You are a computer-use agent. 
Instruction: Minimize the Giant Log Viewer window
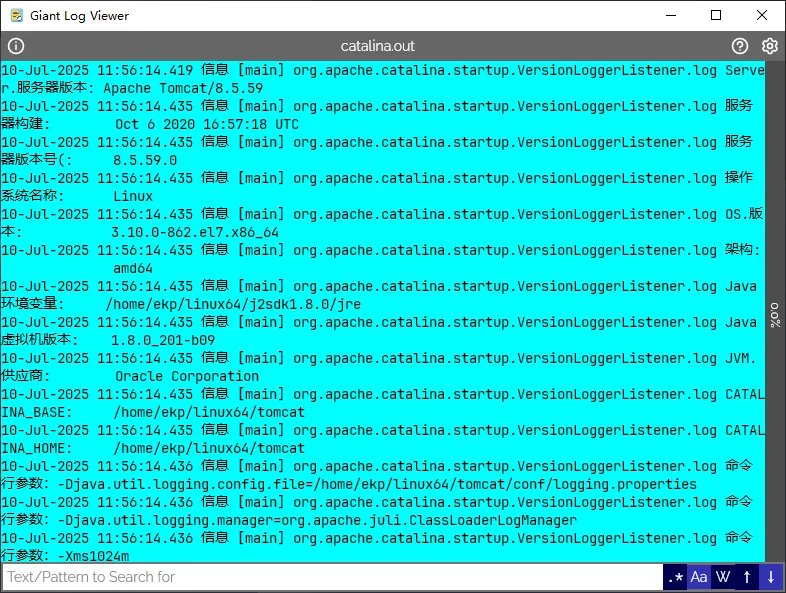click(671, 16)
